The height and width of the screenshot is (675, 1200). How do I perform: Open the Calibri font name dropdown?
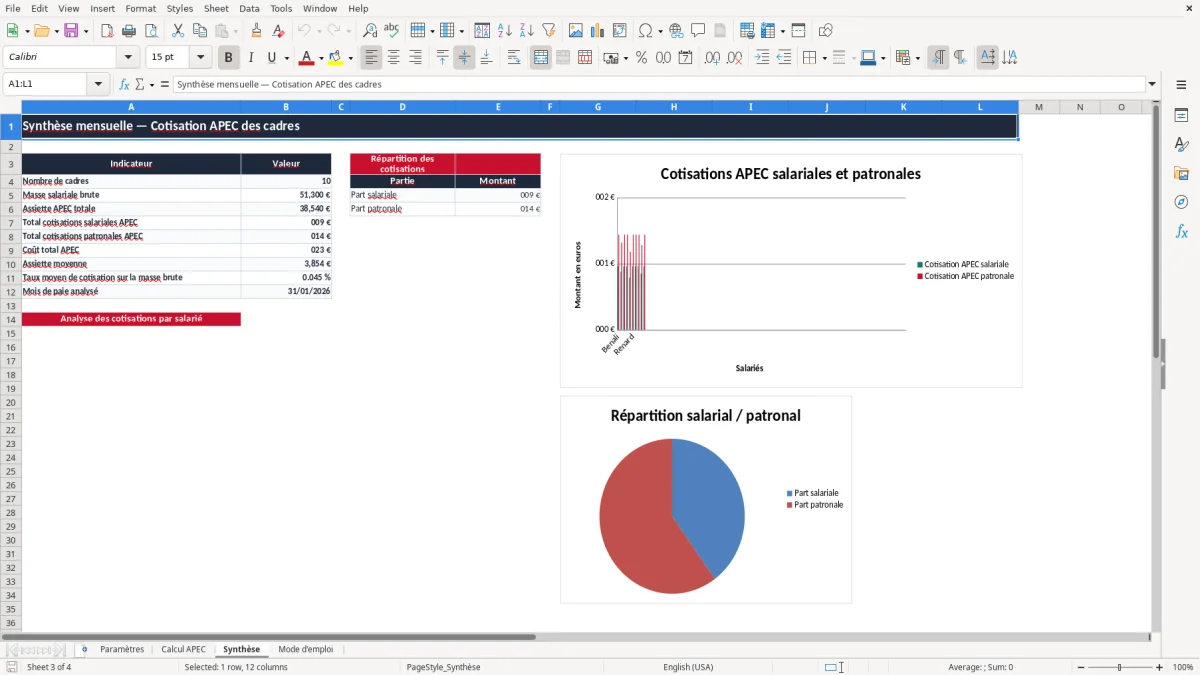(128, 58)
